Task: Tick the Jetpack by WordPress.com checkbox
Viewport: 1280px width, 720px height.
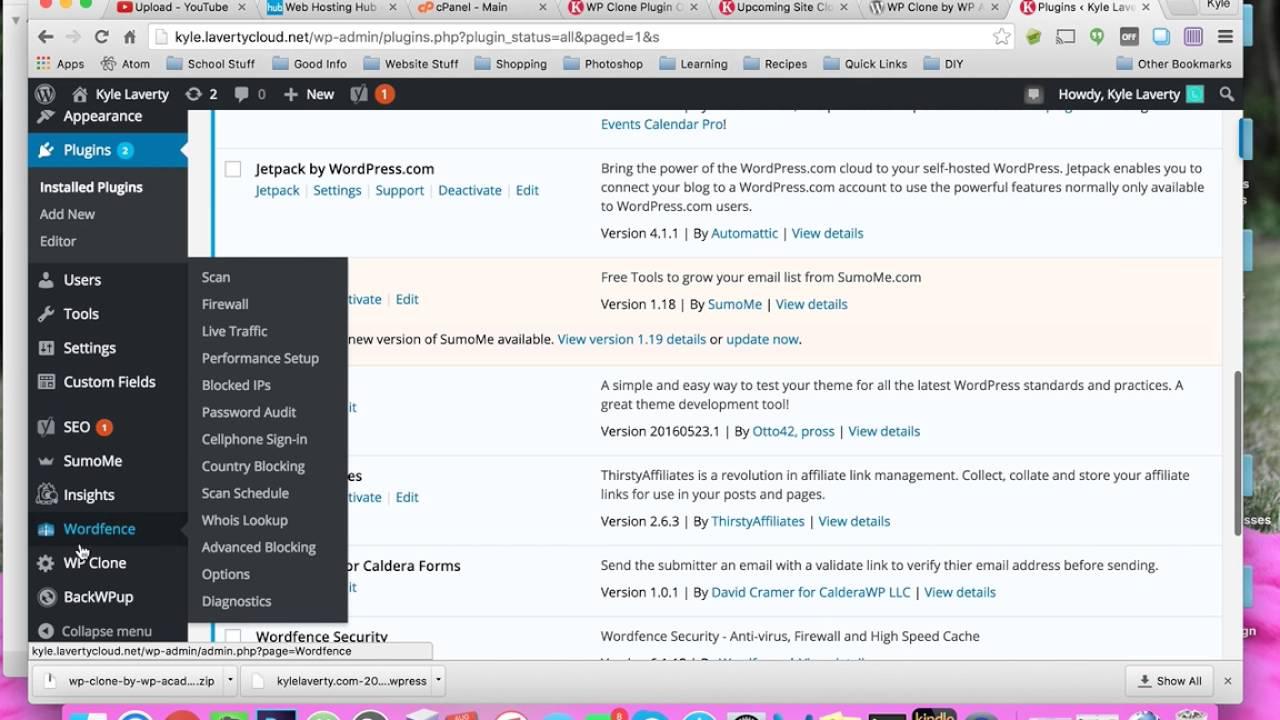Action: tap(233, 169)
